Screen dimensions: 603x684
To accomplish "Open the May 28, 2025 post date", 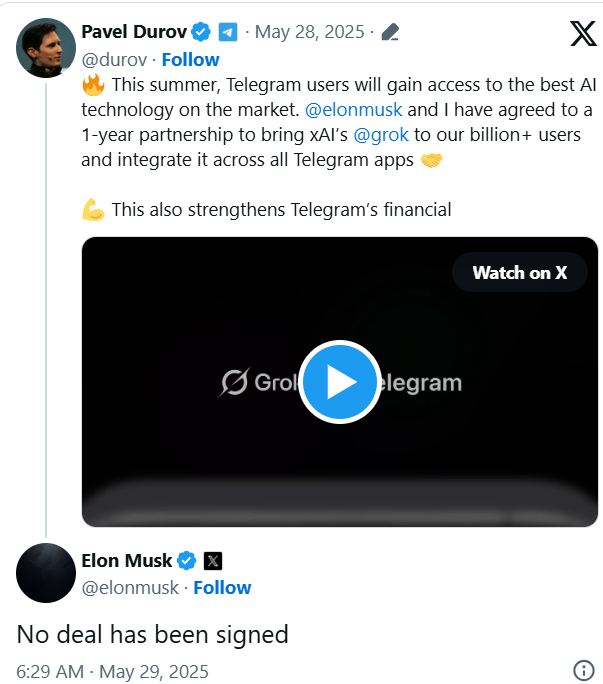I will pyautogui.click(x=309, y=32).
